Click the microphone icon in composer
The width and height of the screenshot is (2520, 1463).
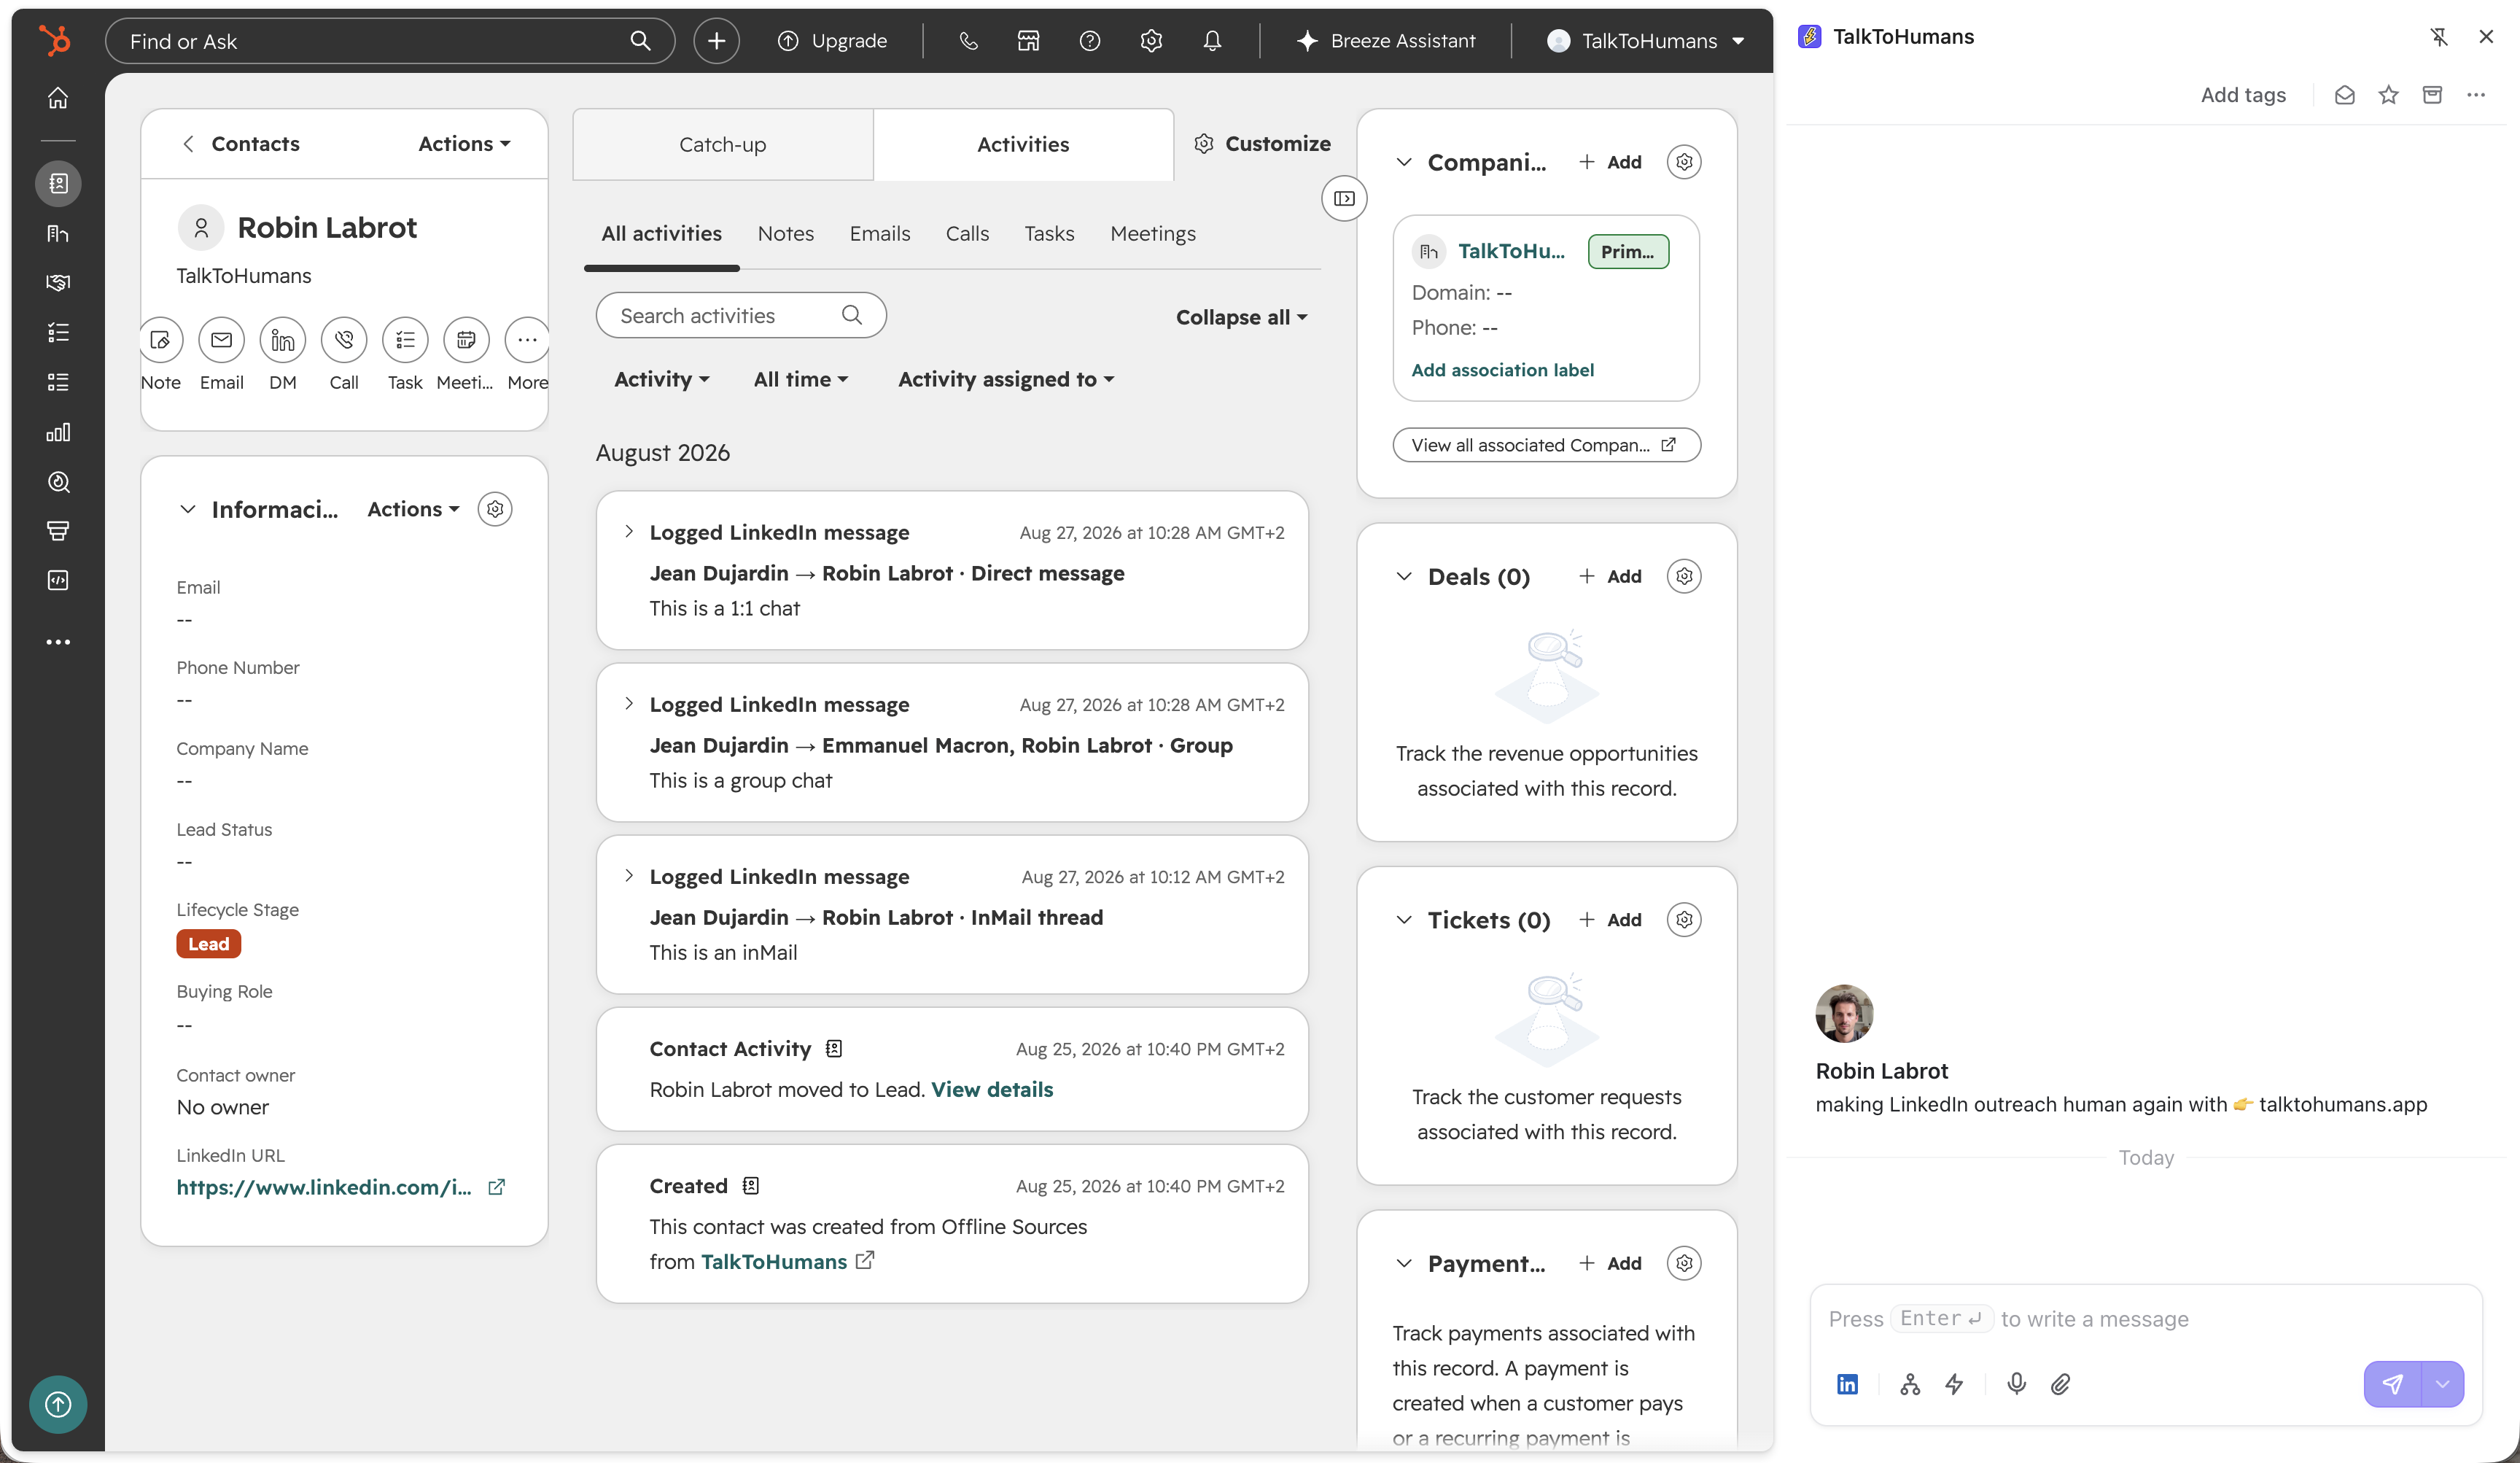click(2017, 1384)
